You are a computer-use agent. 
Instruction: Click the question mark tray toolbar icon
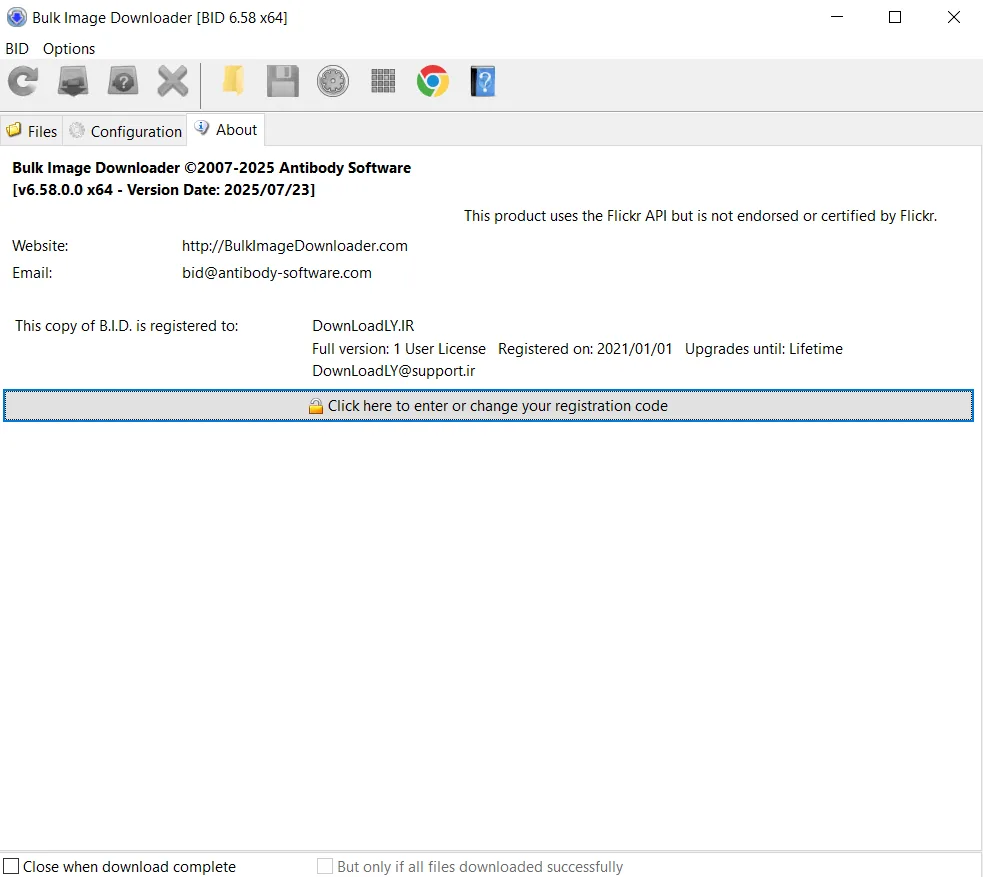coord(123,81)
